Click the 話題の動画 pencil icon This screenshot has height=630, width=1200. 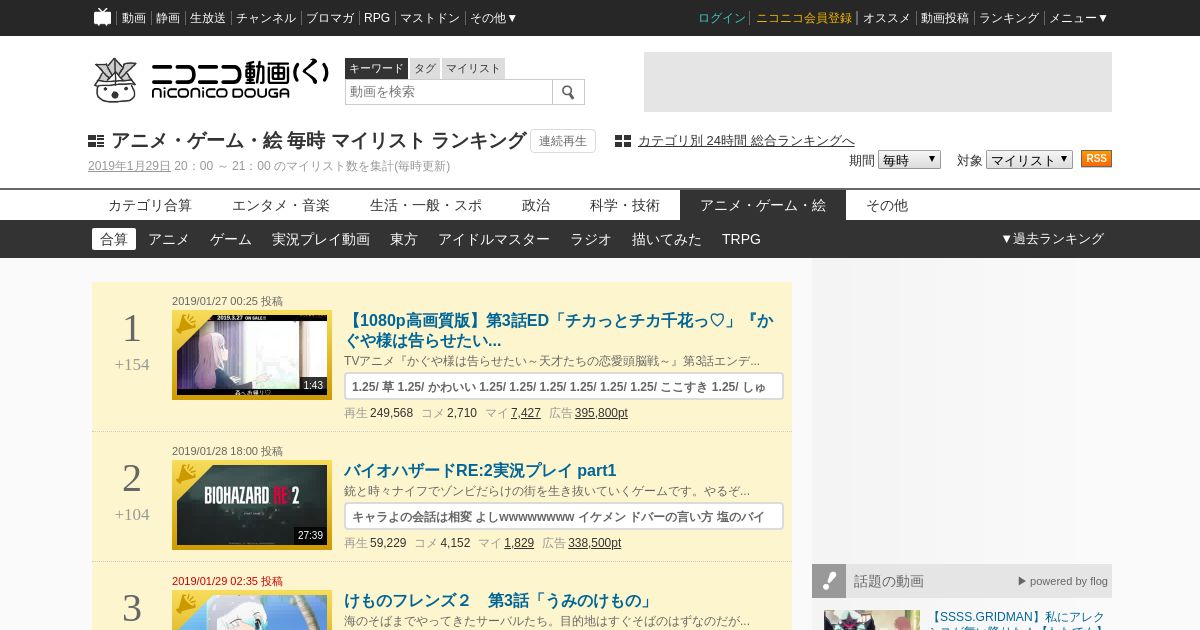[x=829, y=581]
